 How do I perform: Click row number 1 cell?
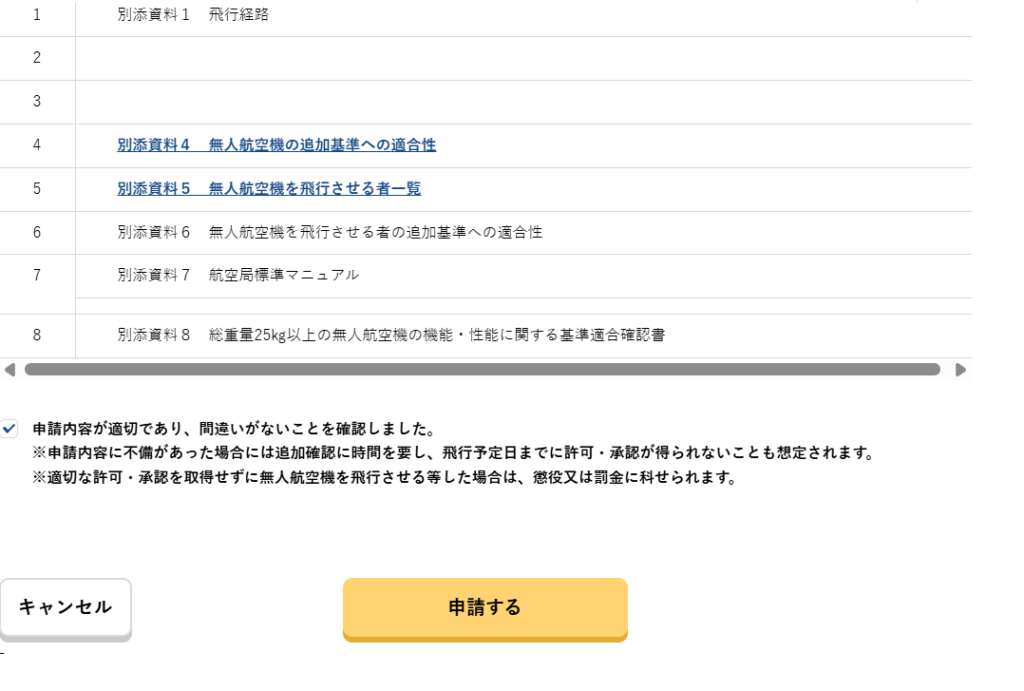point(37,15)
